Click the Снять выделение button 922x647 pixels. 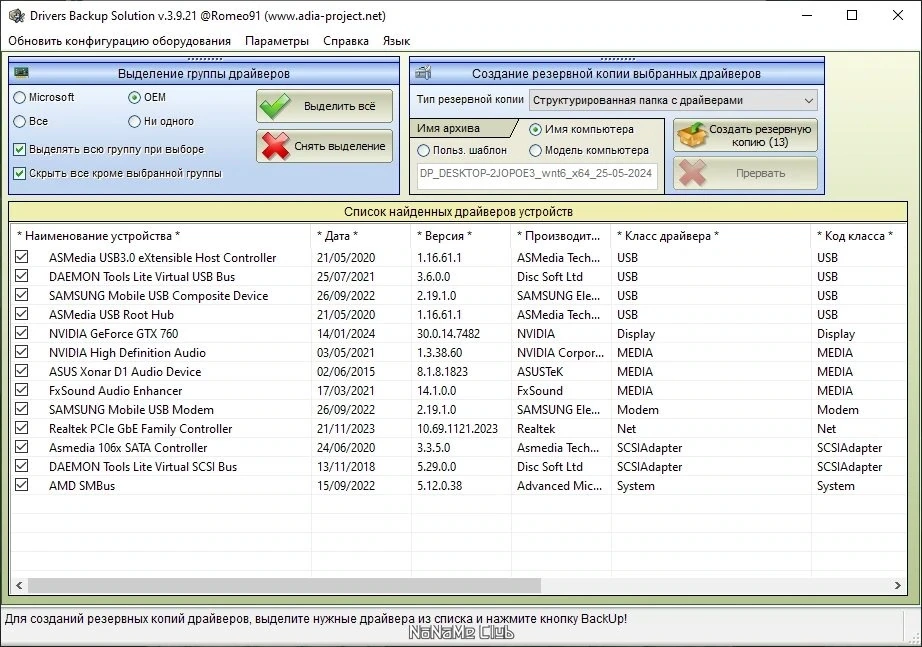pos(324,146)
